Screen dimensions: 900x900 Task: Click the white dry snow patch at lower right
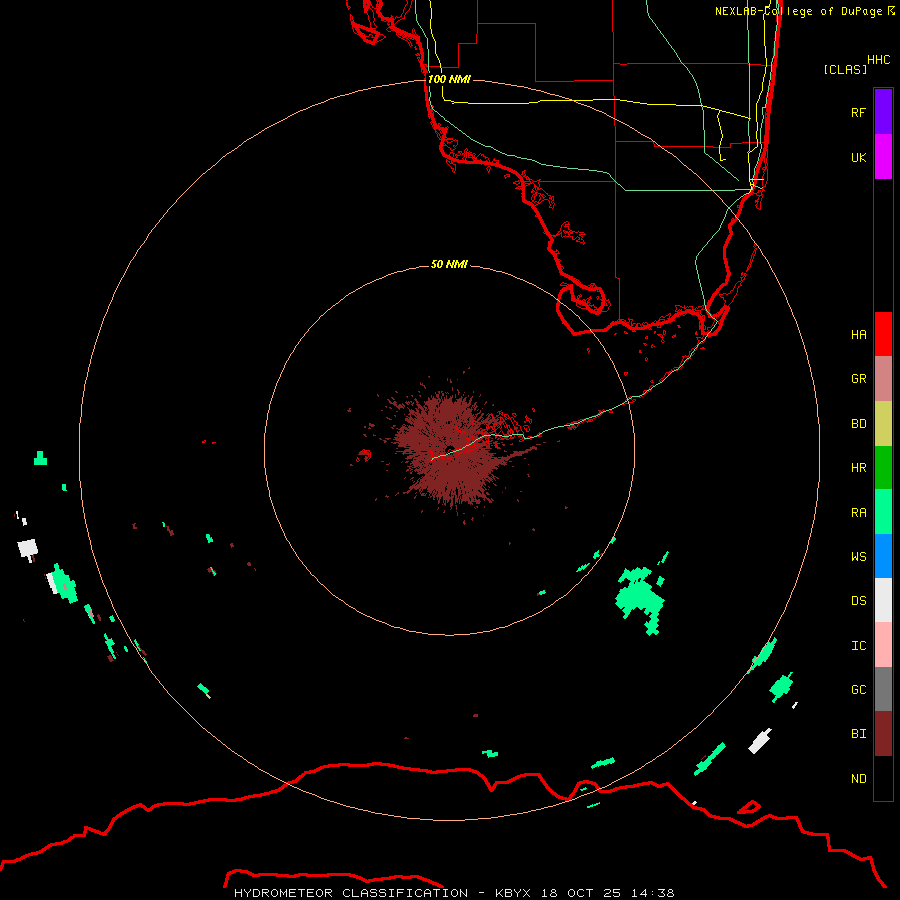pyautogui.click(x=760, y=741)
